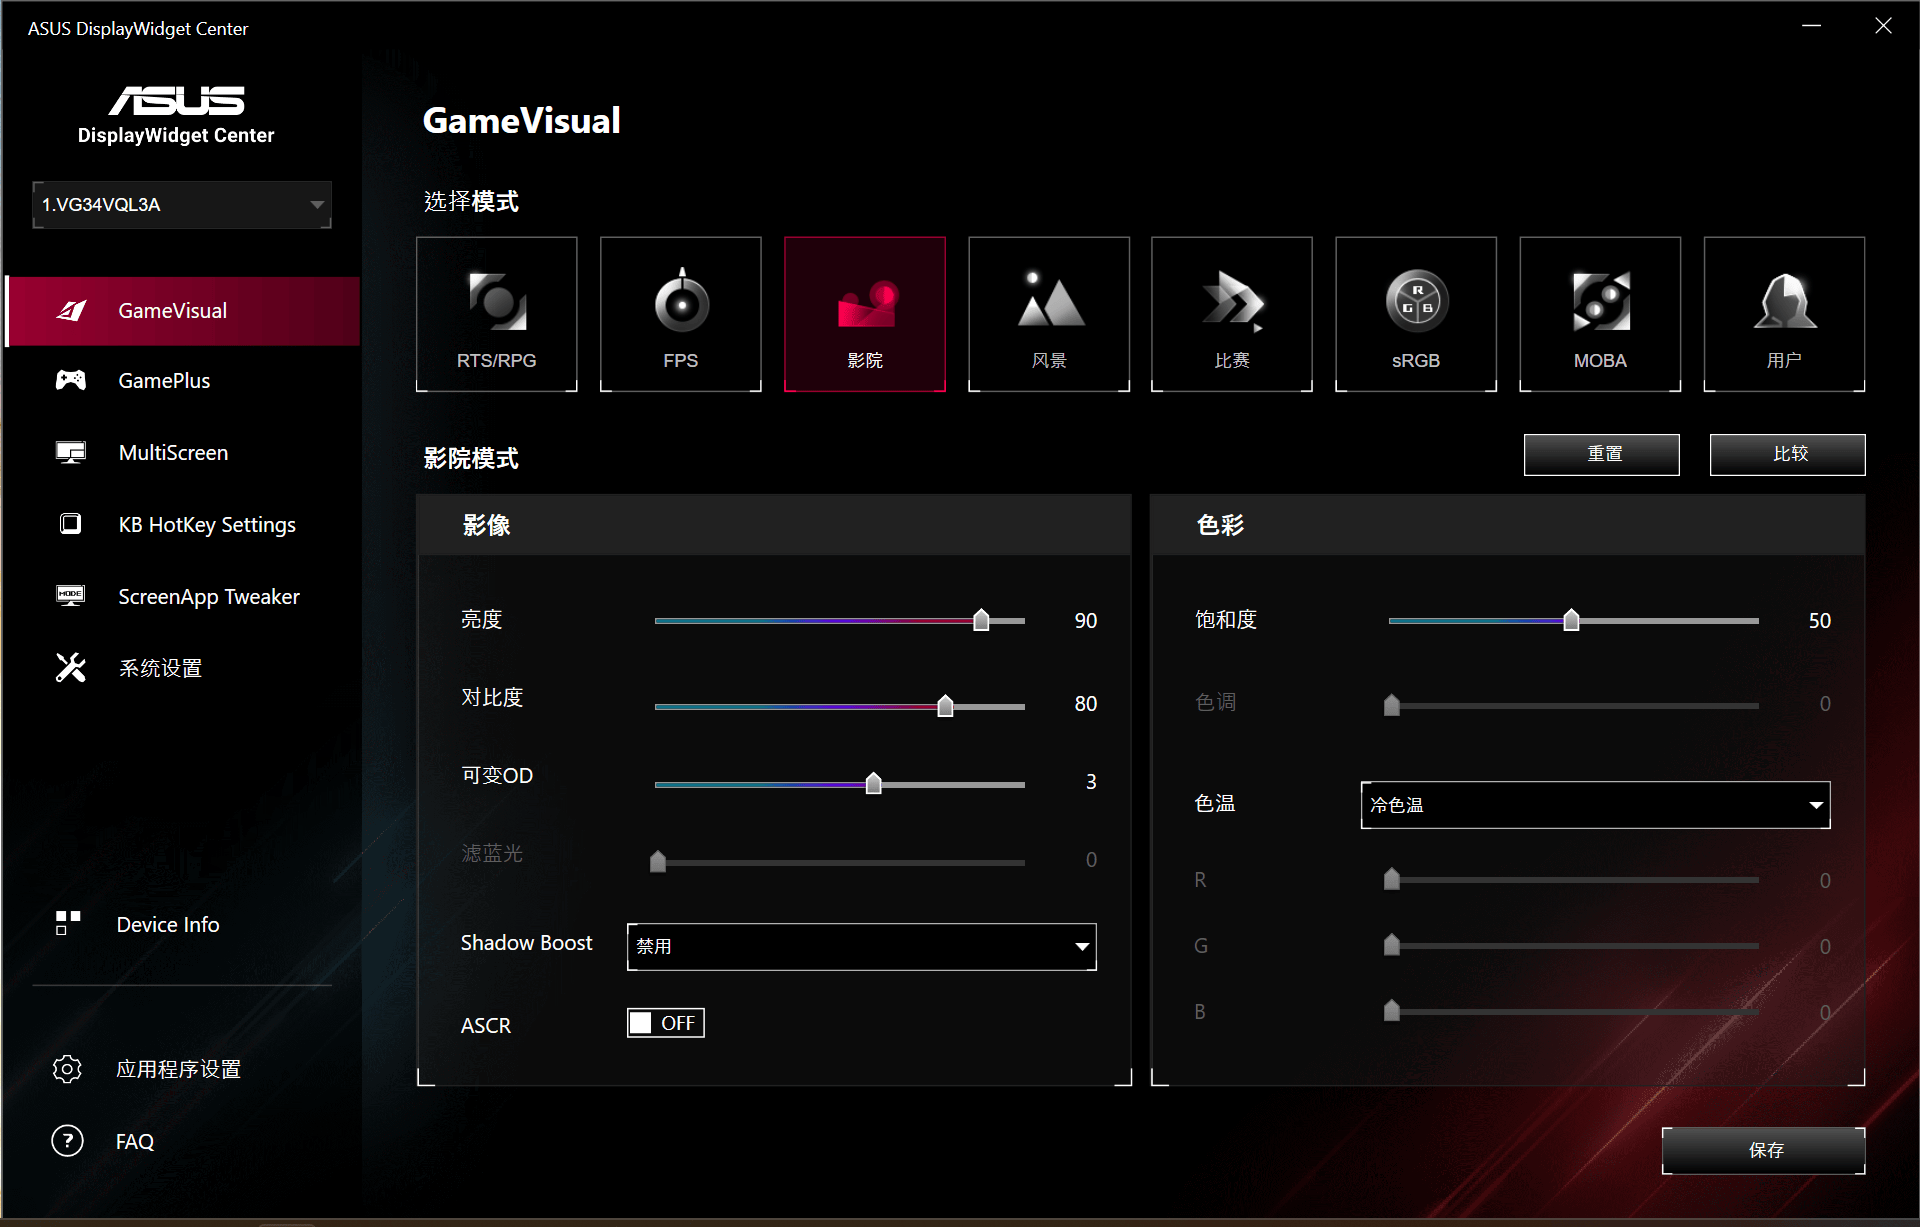Click the GameVisual sidebar icon

[x=71, y=311]
